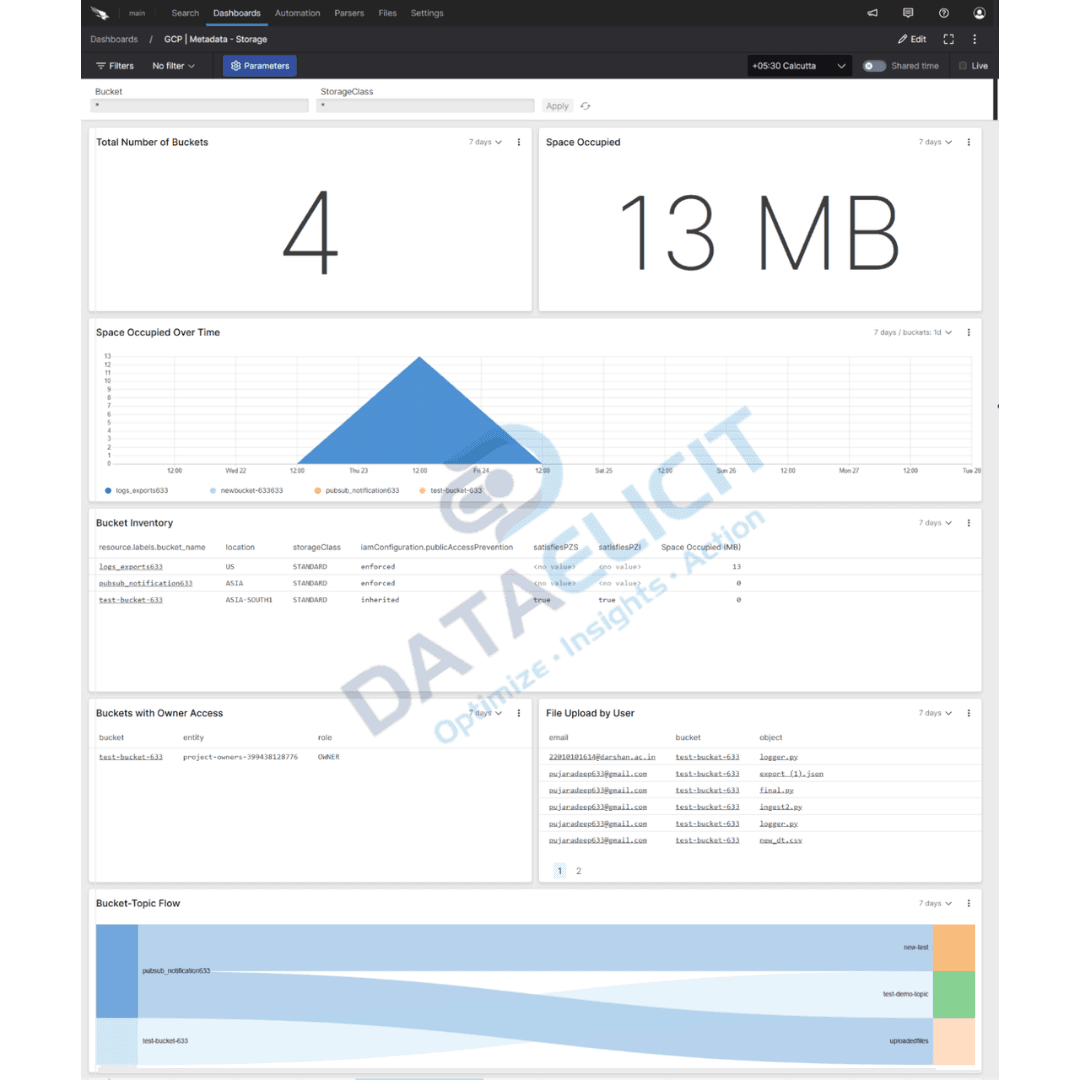Open the Humio logo in the navbar
The width and height of the screenshot is (1080, 1080).
coord(97,13)
